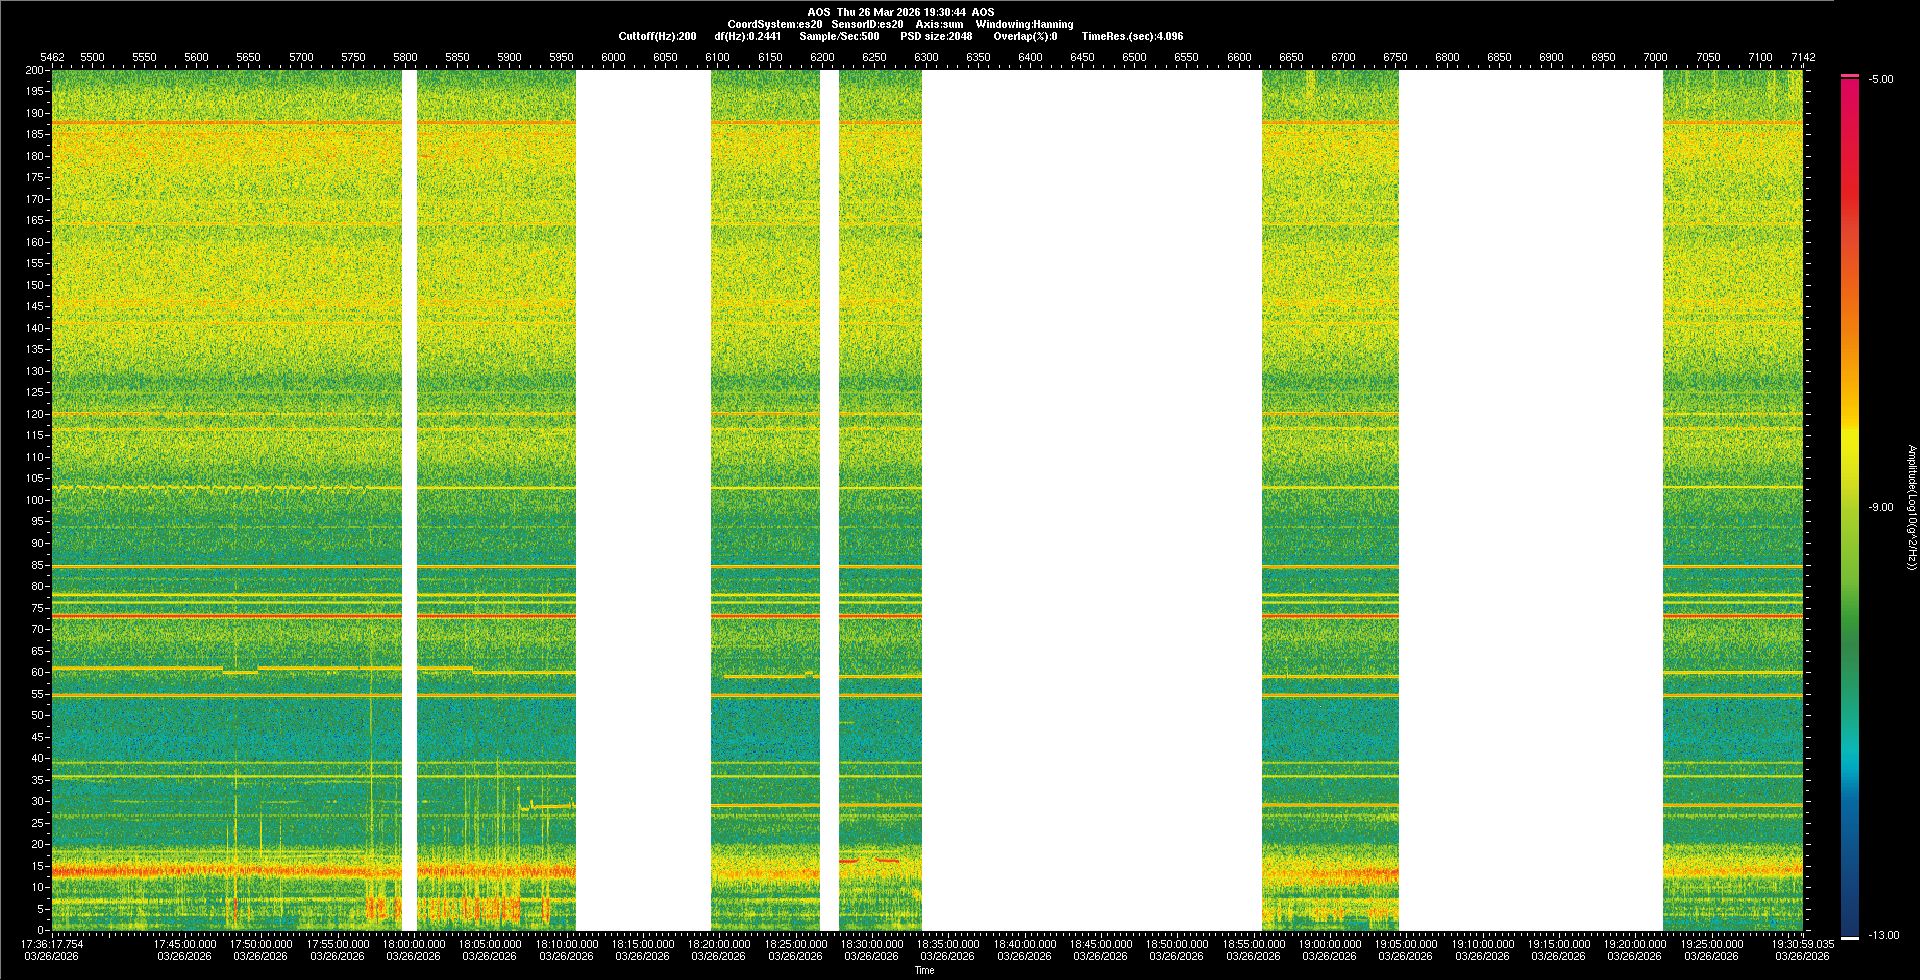Click the 18:20:00.000 time label

[719, 944]
